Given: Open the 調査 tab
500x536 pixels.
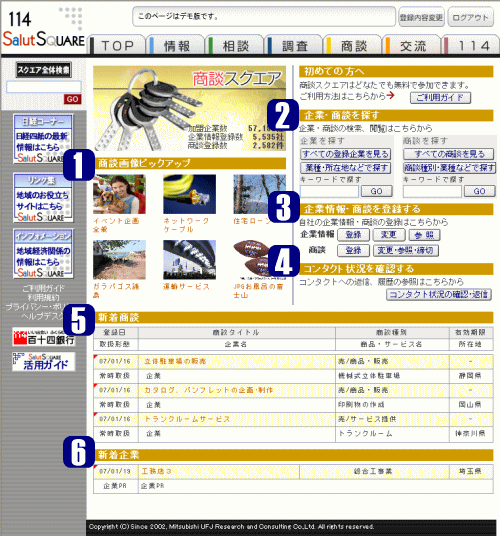Looking at the screenshot, I should (294, 45).
